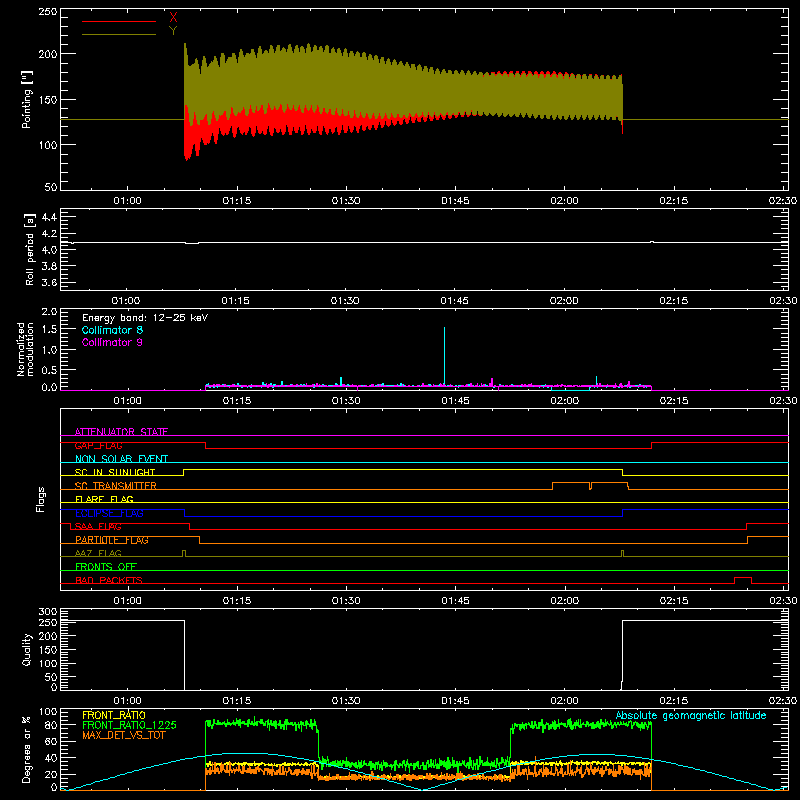Select the SC_IN_SUNLIGHT flag label

tap(115, 472)
